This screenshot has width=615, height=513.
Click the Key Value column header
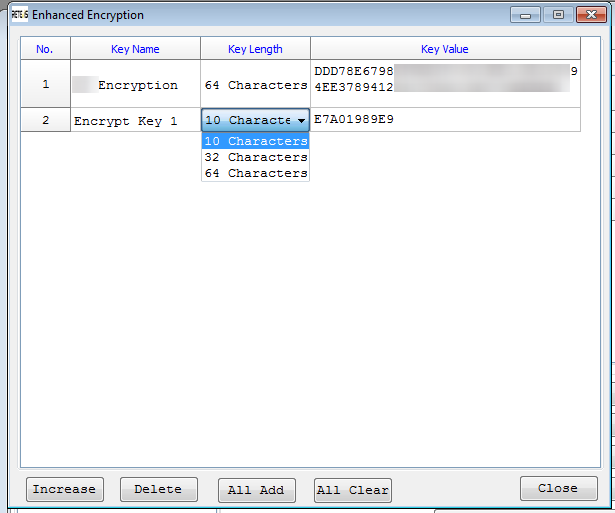pos(444,49)
